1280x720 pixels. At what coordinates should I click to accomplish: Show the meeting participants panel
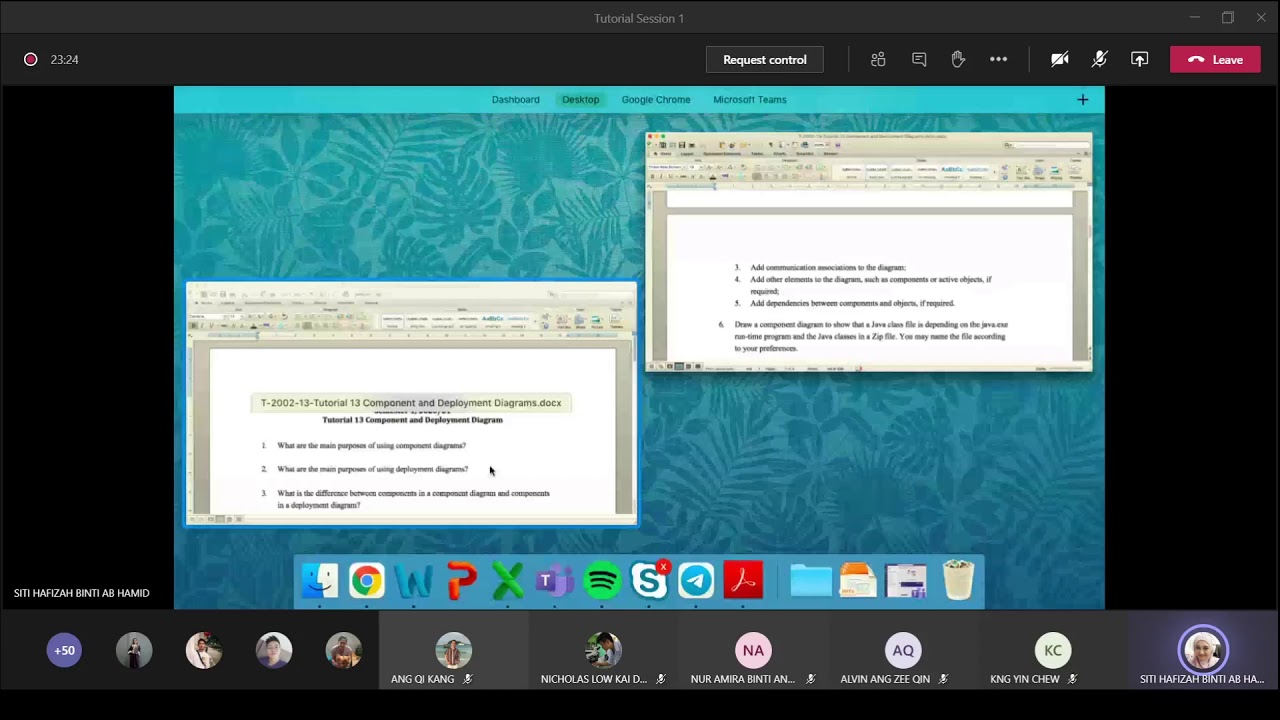coord(878,60)
